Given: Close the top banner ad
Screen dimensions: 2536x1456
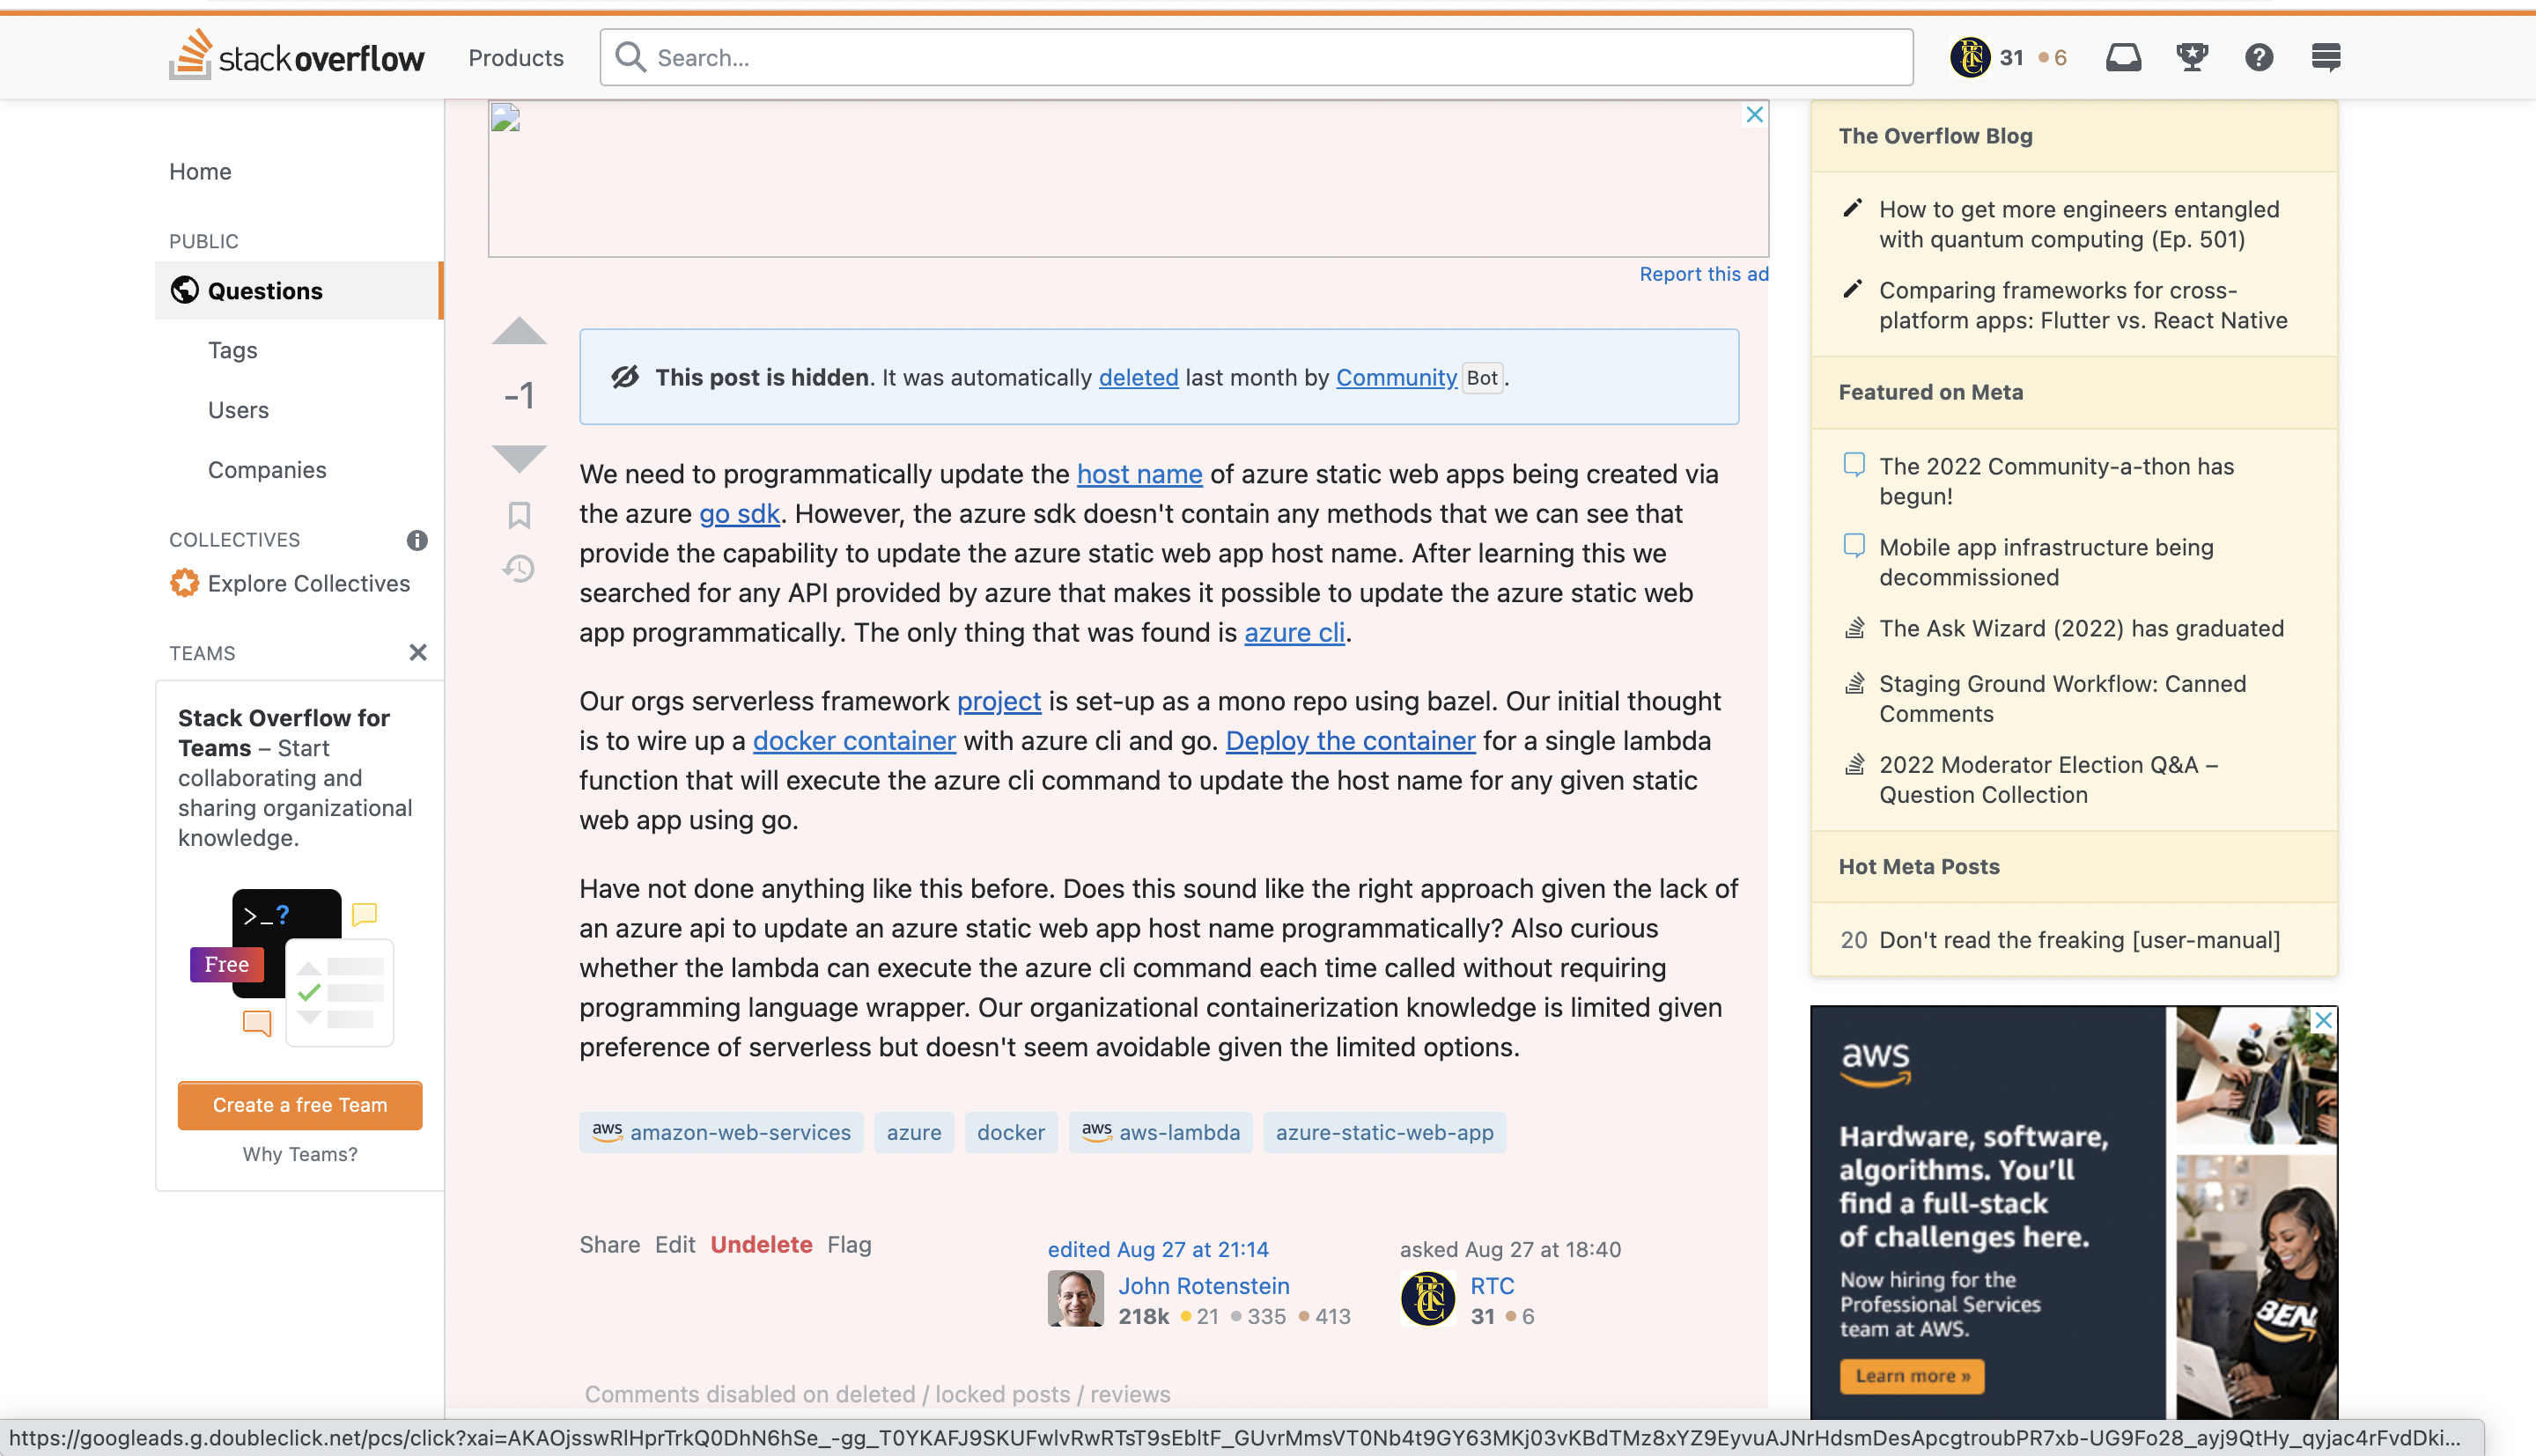Looking at the screenshot, I should pyautogui.click(x=1754, y=115).
